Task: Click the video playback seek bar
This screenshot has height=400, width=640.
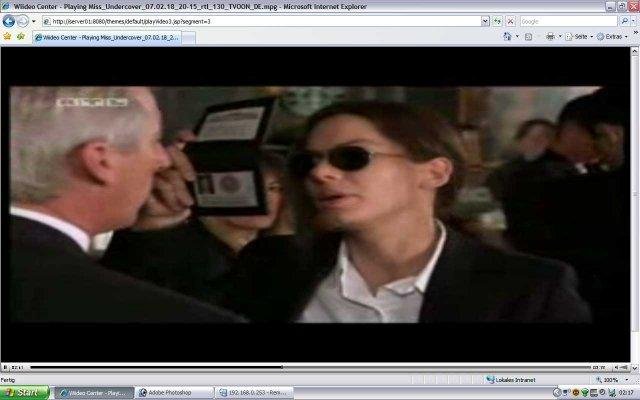Action: click(x=300, y=367)
